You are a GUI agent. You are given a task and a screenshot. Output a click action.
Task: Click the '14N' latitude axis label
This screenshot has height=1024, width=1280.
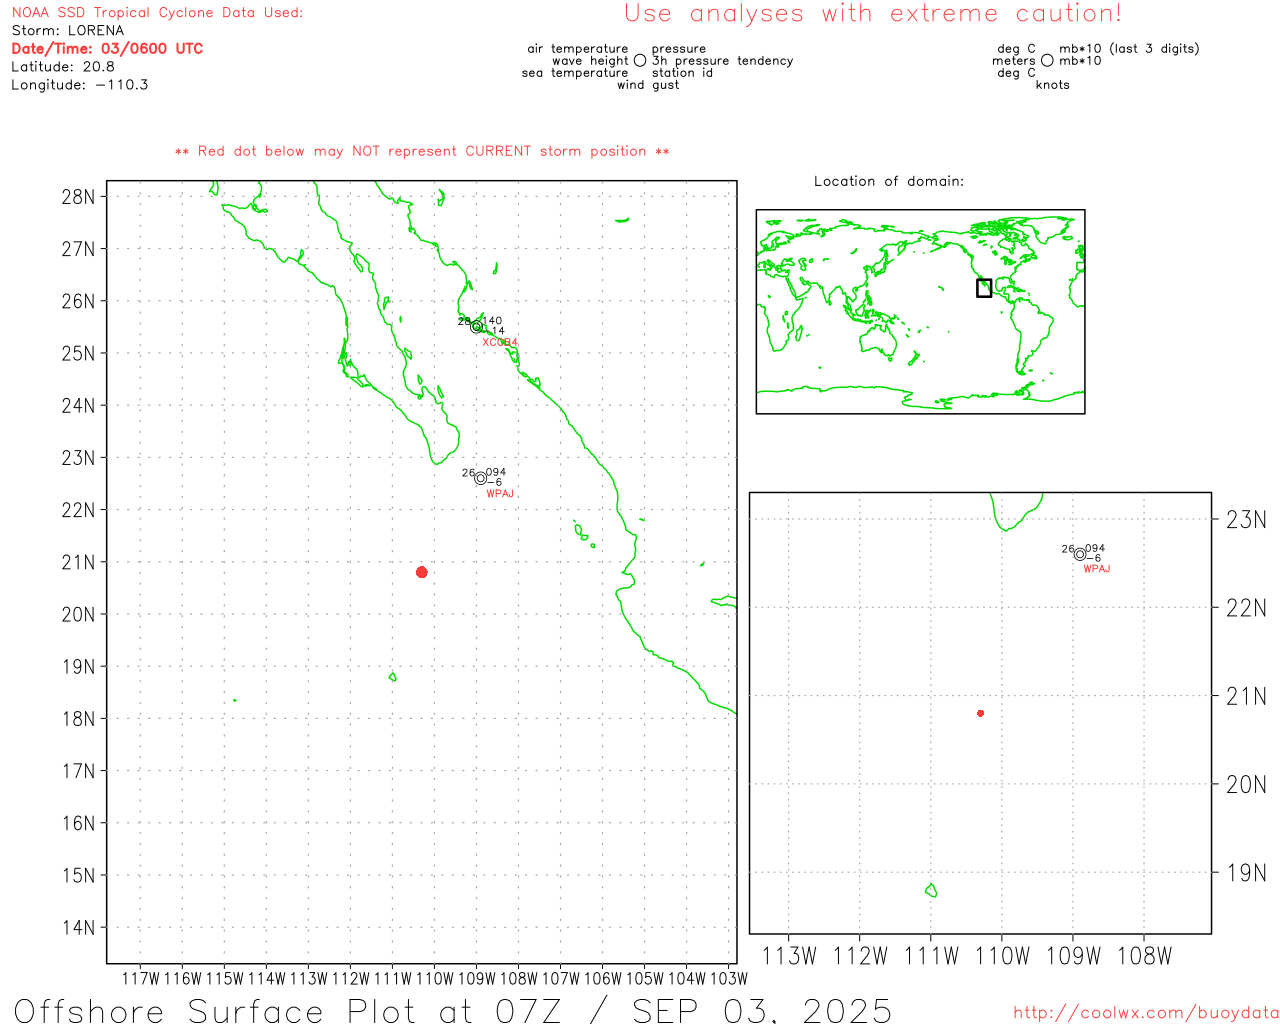(x=78, y=927)
